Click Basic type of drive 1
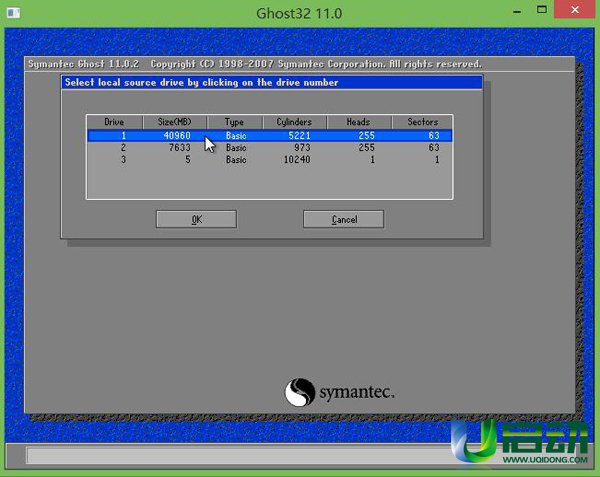Viewport: 600px width, 477px height. [x=236, y=135]
